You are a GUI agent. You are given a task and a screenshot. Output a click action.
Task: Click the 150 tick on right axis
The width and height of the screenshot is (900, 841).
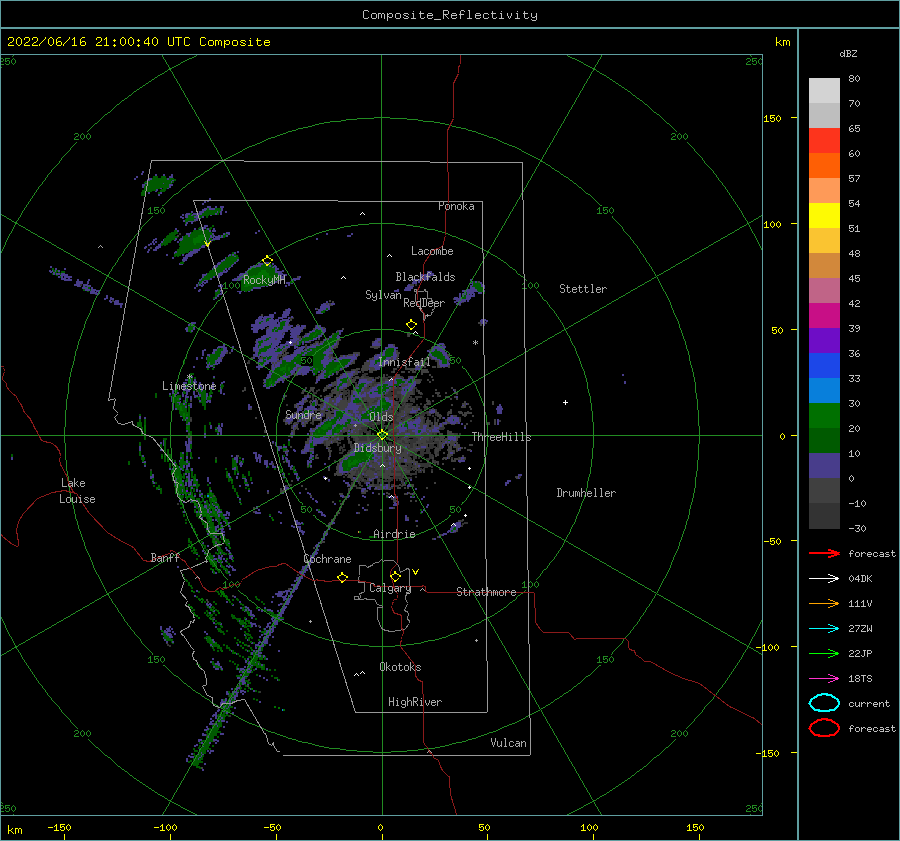(772, 118)
